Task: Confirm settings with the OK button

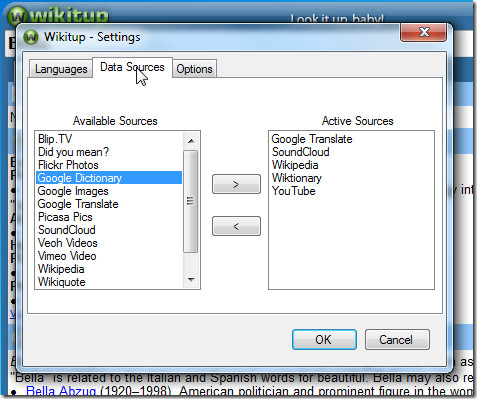Action: tap(324, 340)
